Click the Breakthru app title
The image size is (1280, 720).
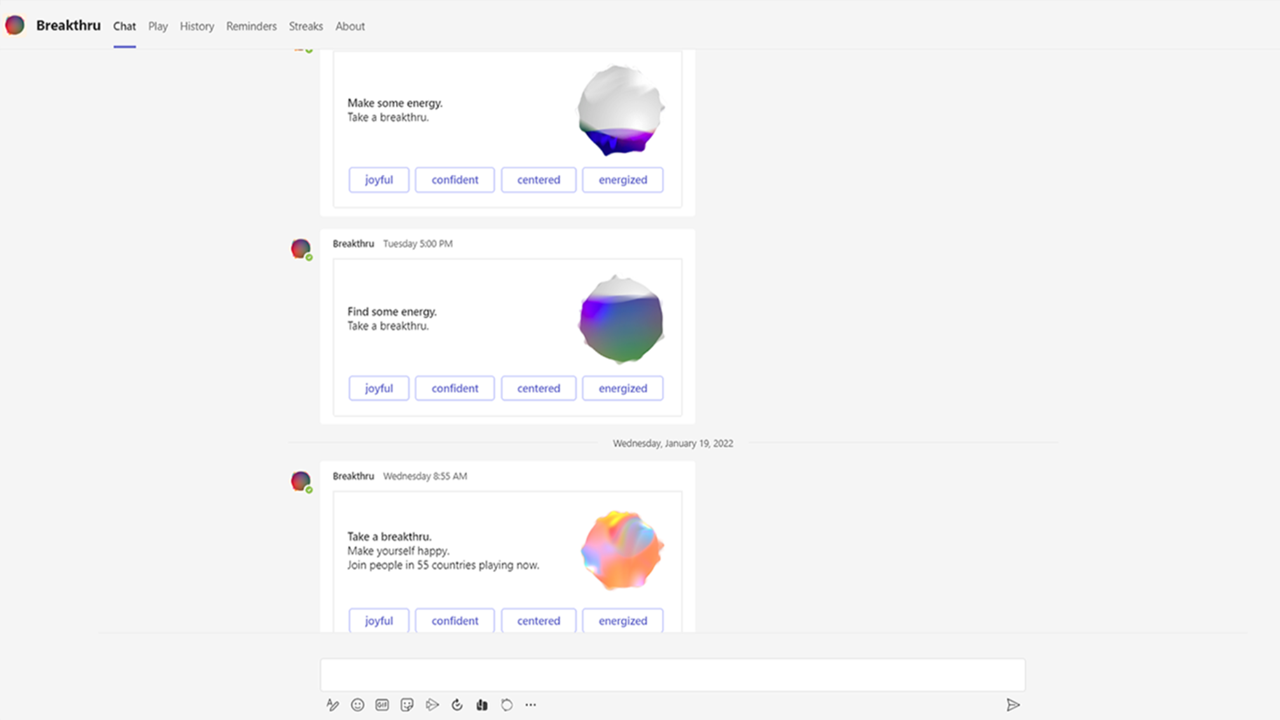coord(68,26)
